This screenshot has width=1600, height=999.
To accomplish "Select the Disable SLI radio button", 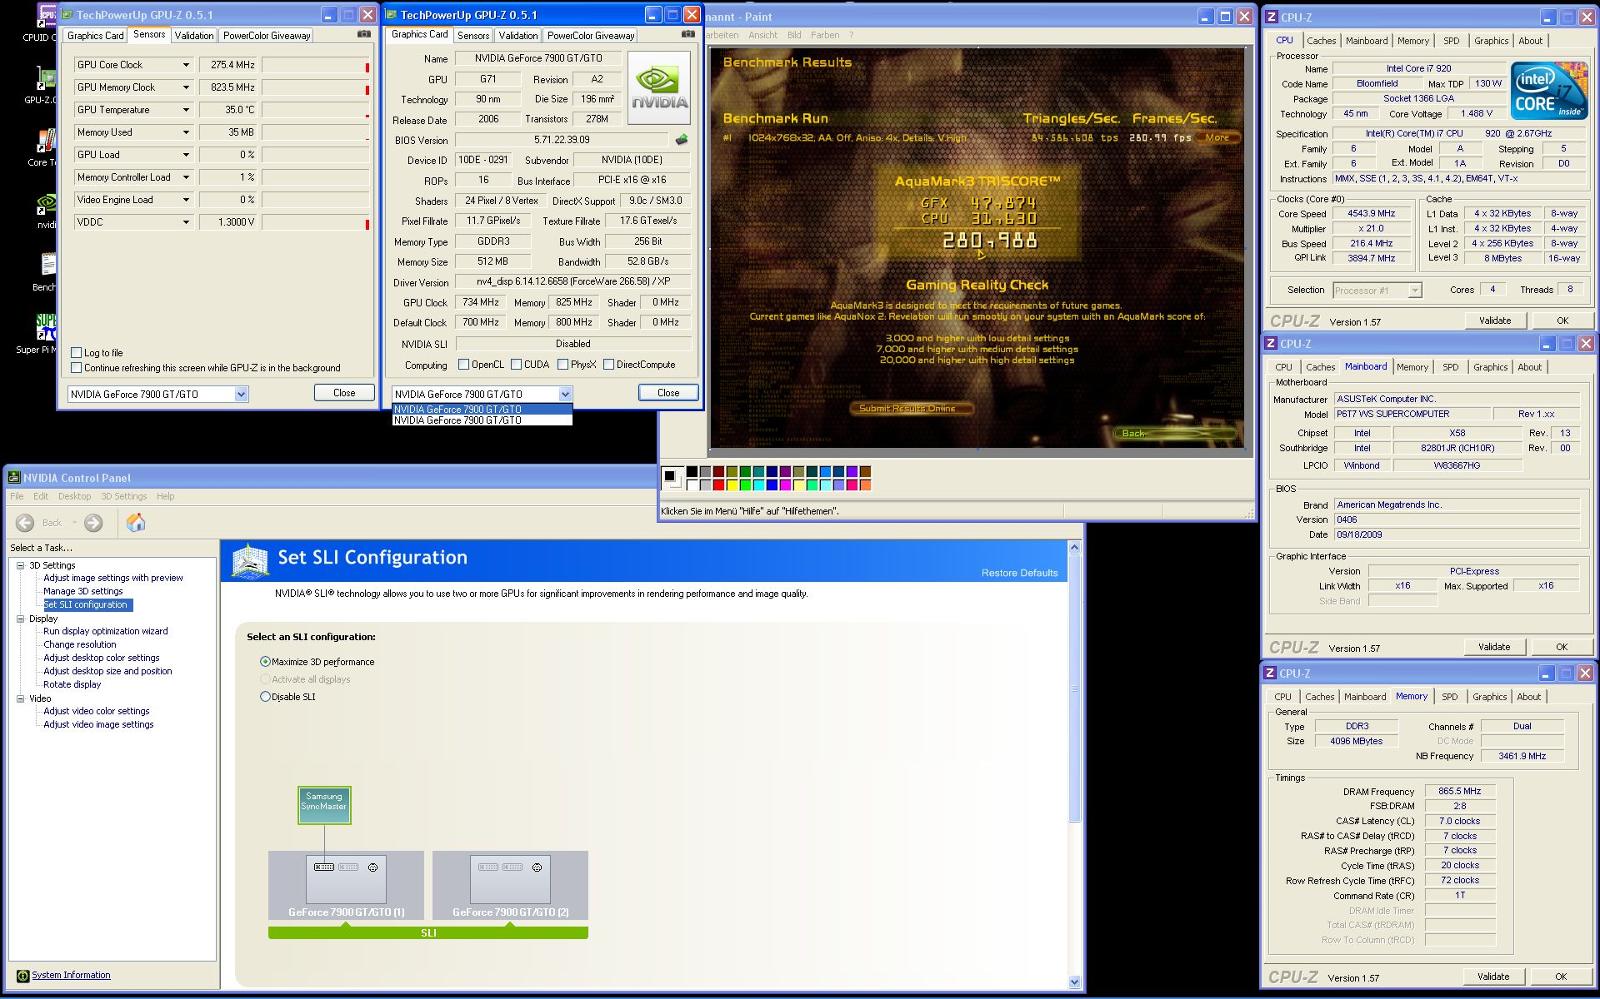I will [265, 696].
